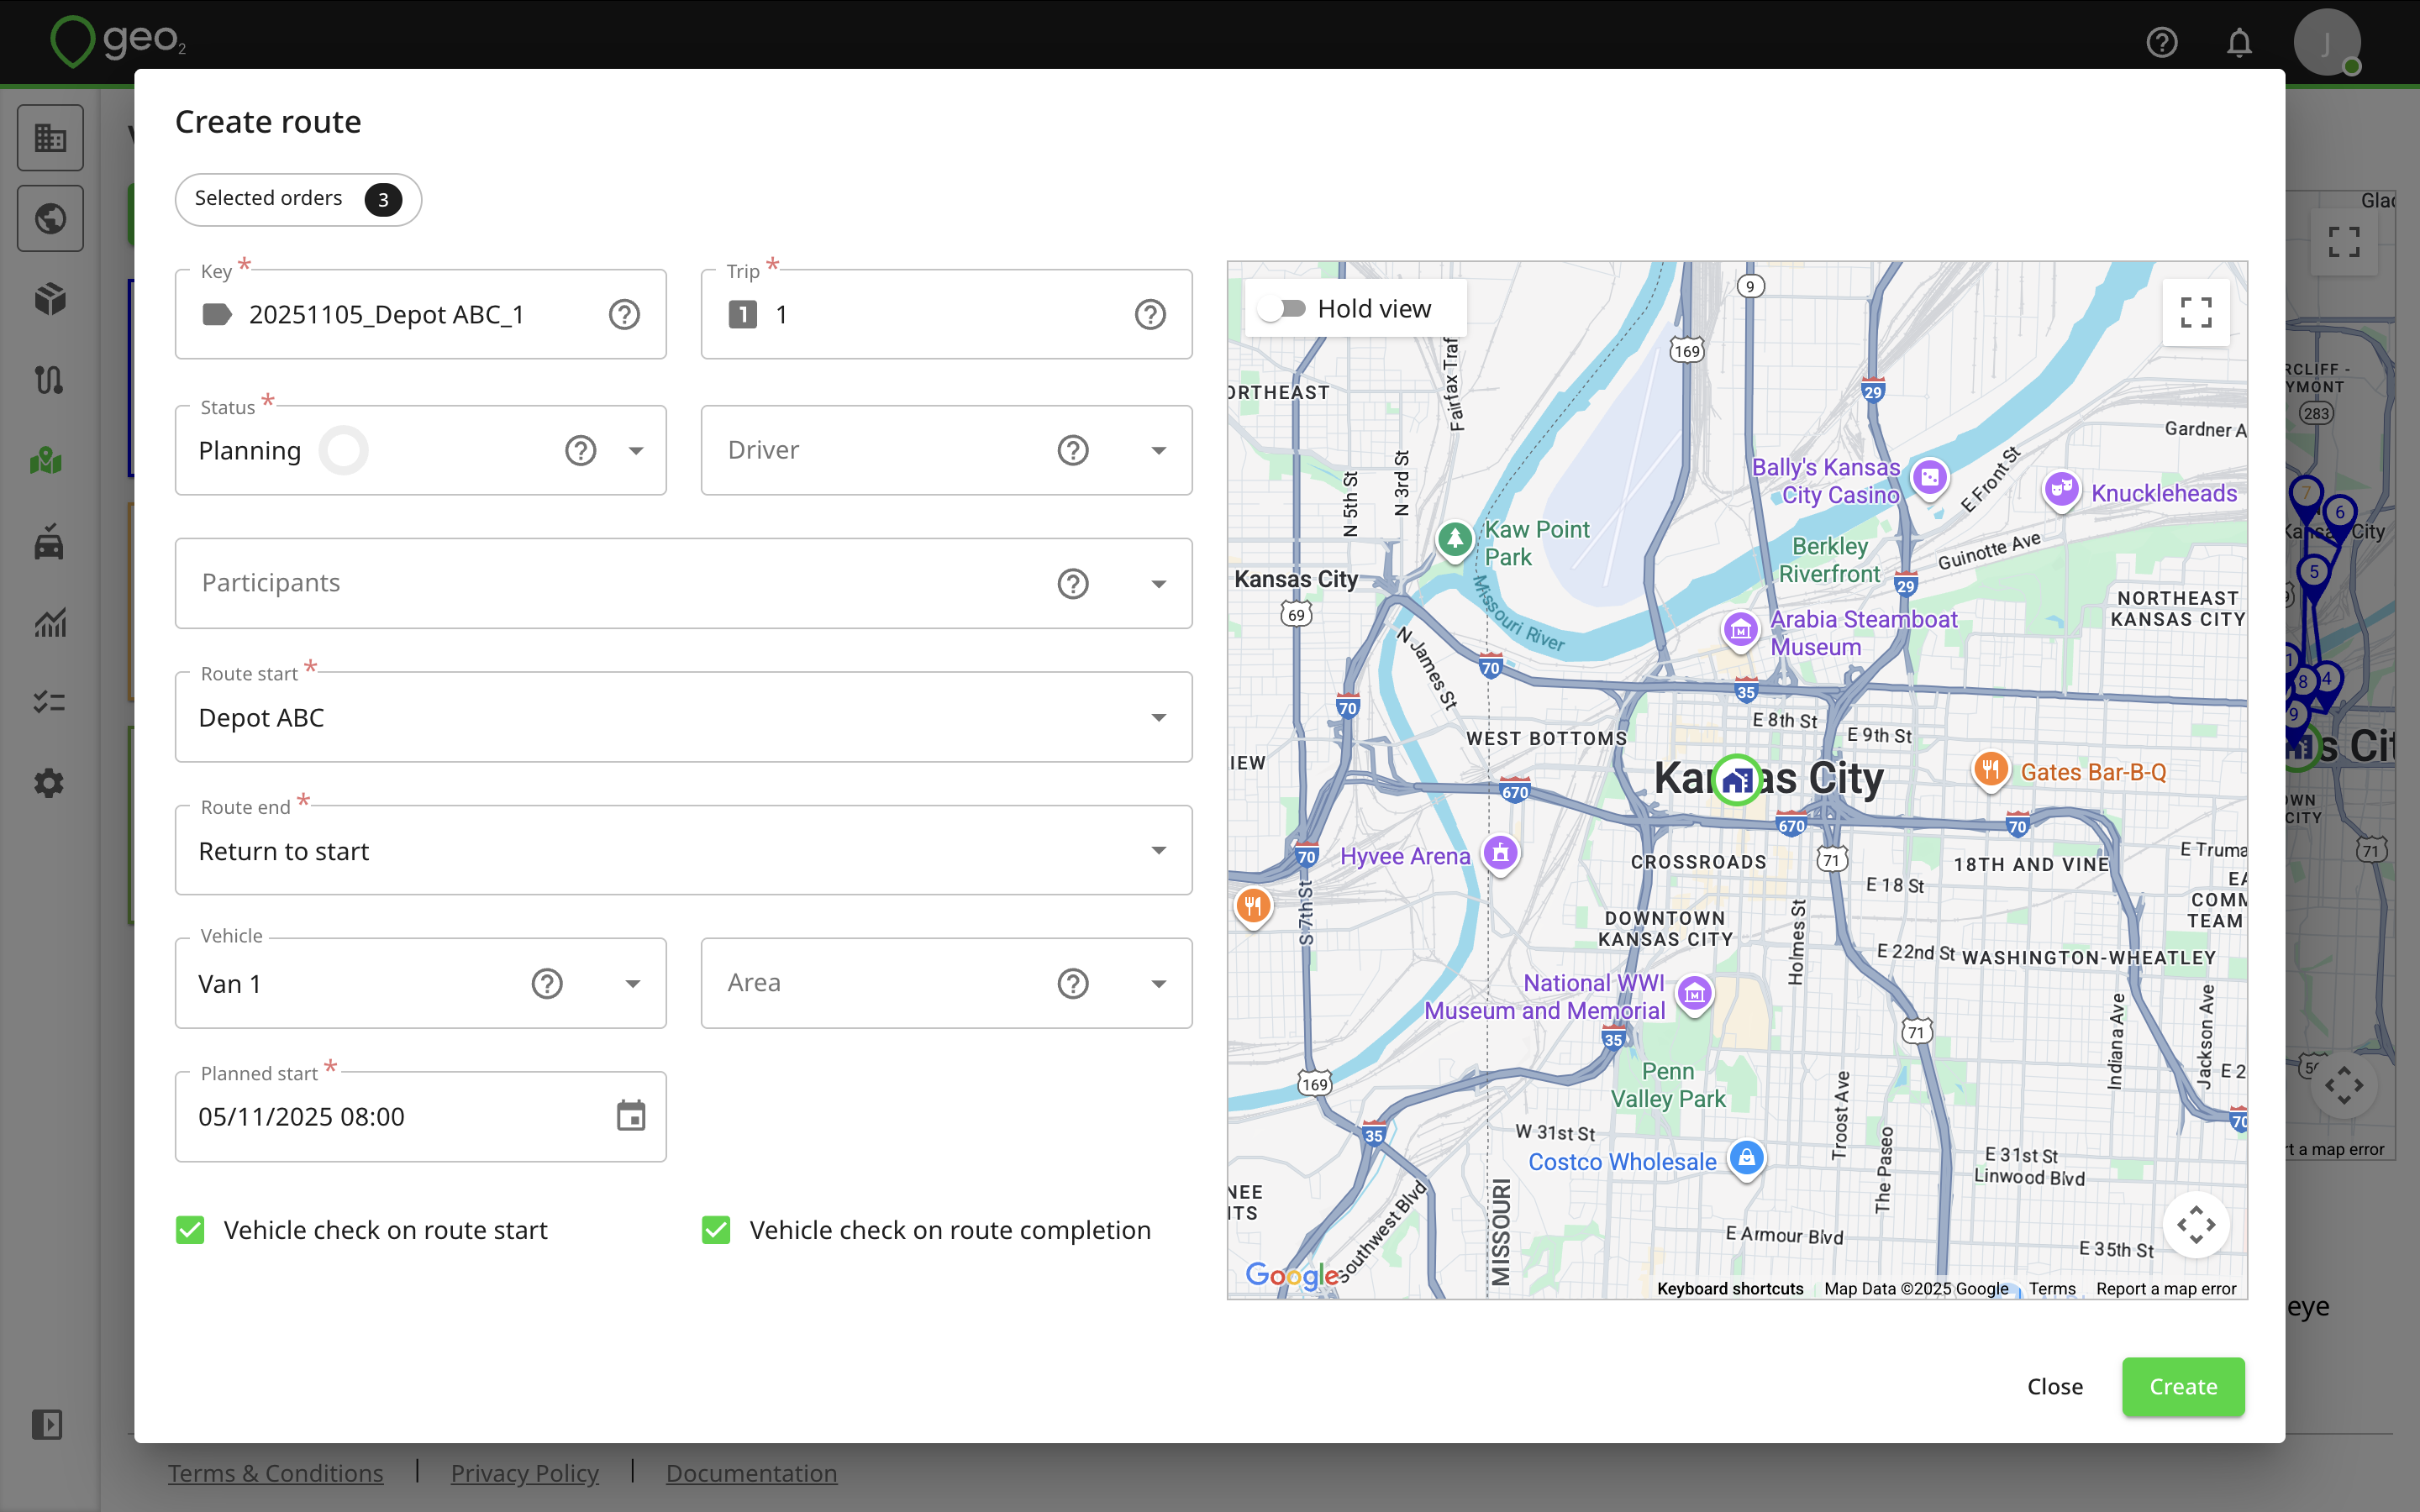The height and width of the screenshot is (1512, 2420).
Task: Show help for the Key field
Action: click(x=624, y=315)
